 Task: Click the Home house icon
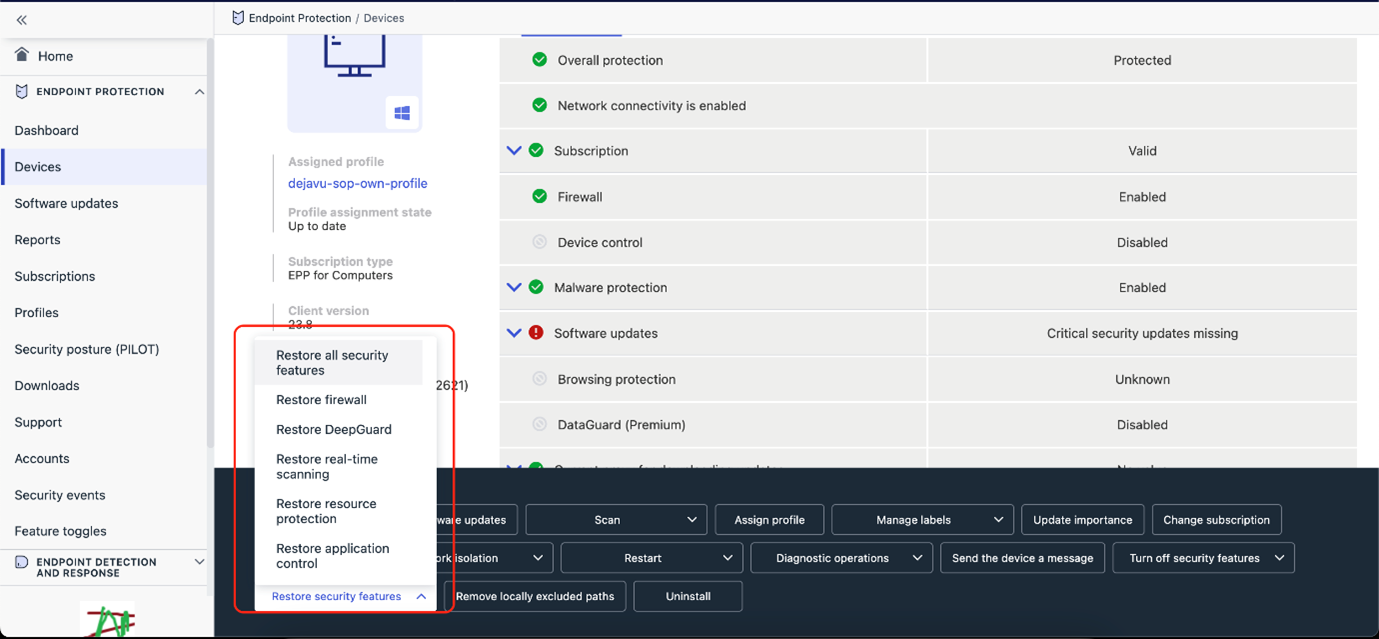point(22,55)
